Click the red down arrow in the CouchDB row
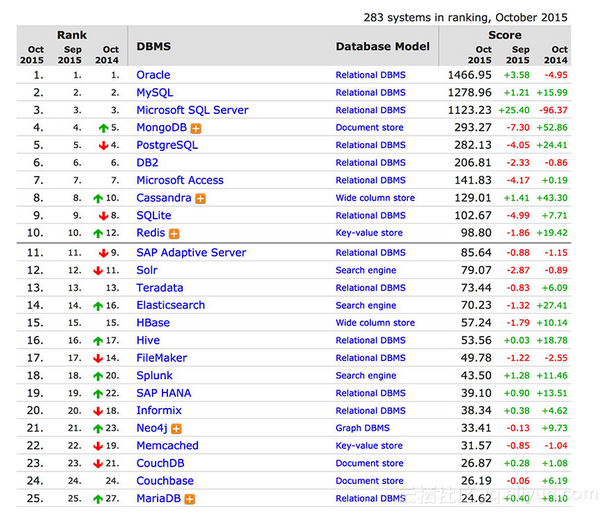The height and width of the screenshot is (515, 609). click(x=98, y=464)
